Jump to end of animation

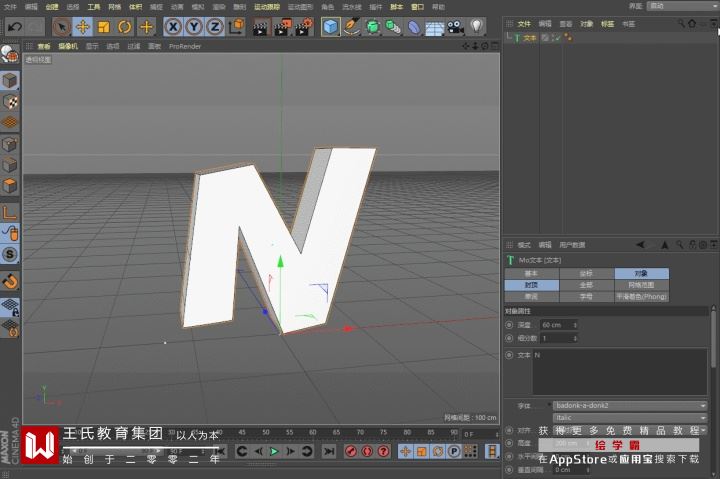[329, 451]
